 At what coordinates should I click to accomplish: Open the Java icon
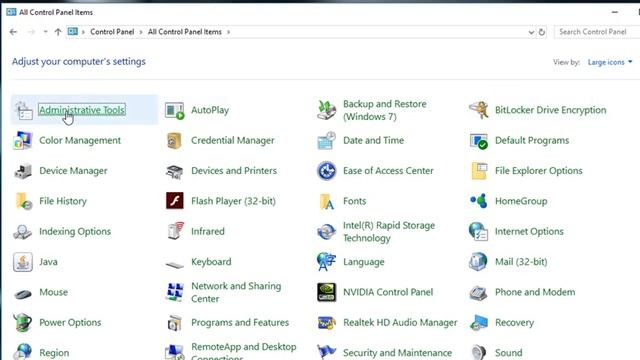point(23,262)
